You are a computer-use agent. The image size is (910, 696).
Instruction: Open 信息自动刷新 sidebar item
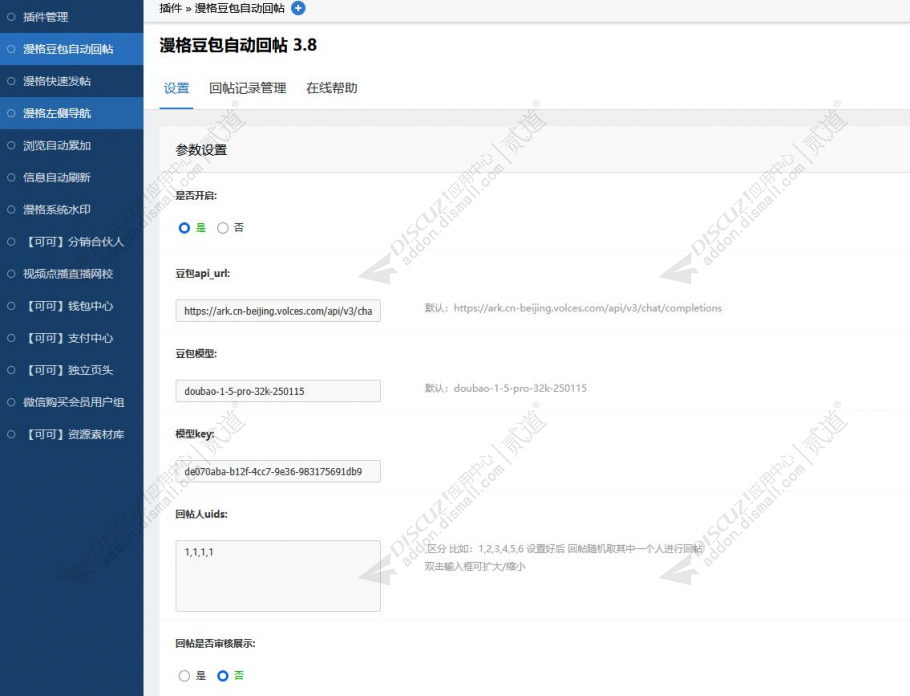click(x=71, y=177)
